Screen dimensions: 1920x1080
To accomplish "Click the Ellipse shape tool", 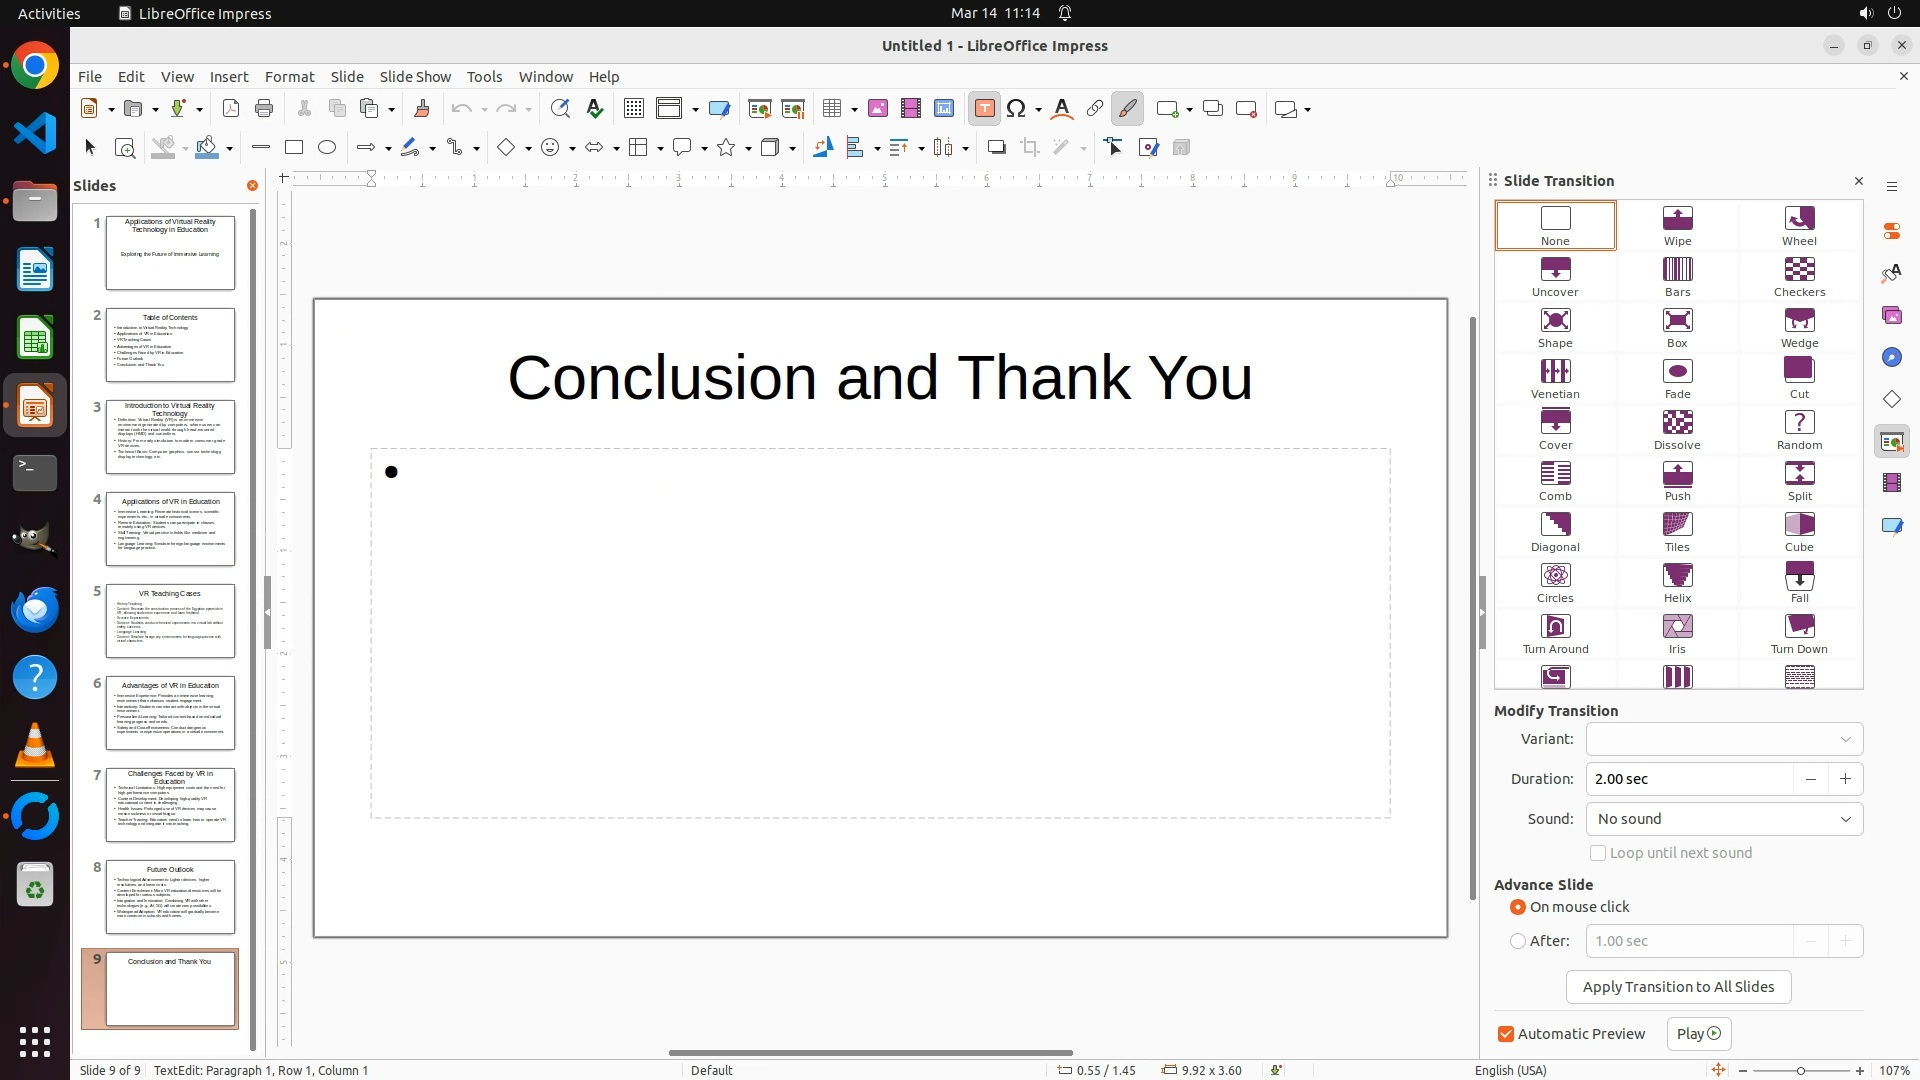I will [x=327, y=148].
